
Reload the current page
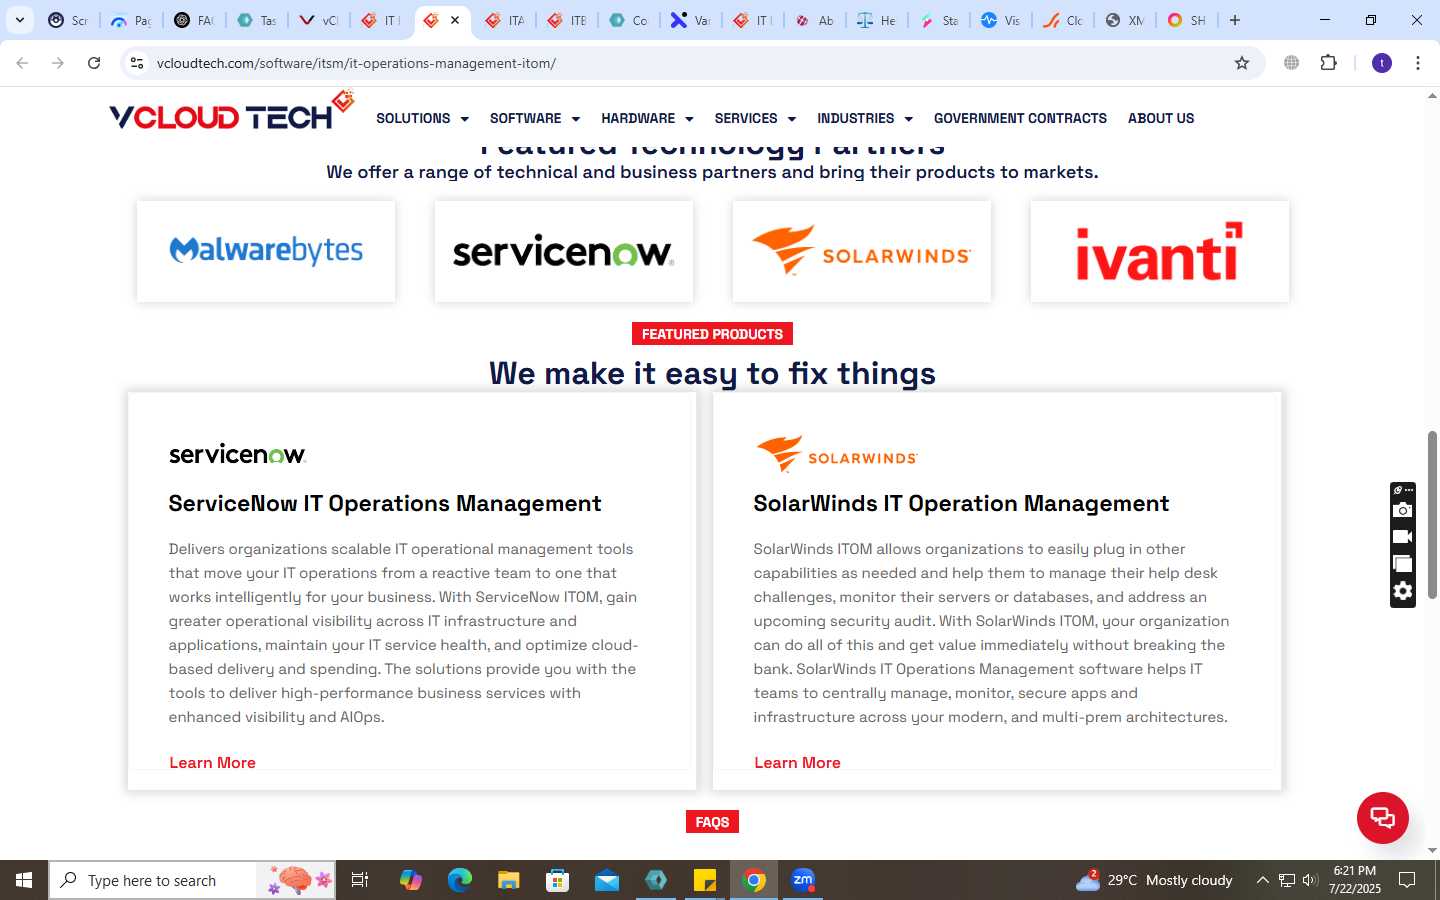(94, 63)
